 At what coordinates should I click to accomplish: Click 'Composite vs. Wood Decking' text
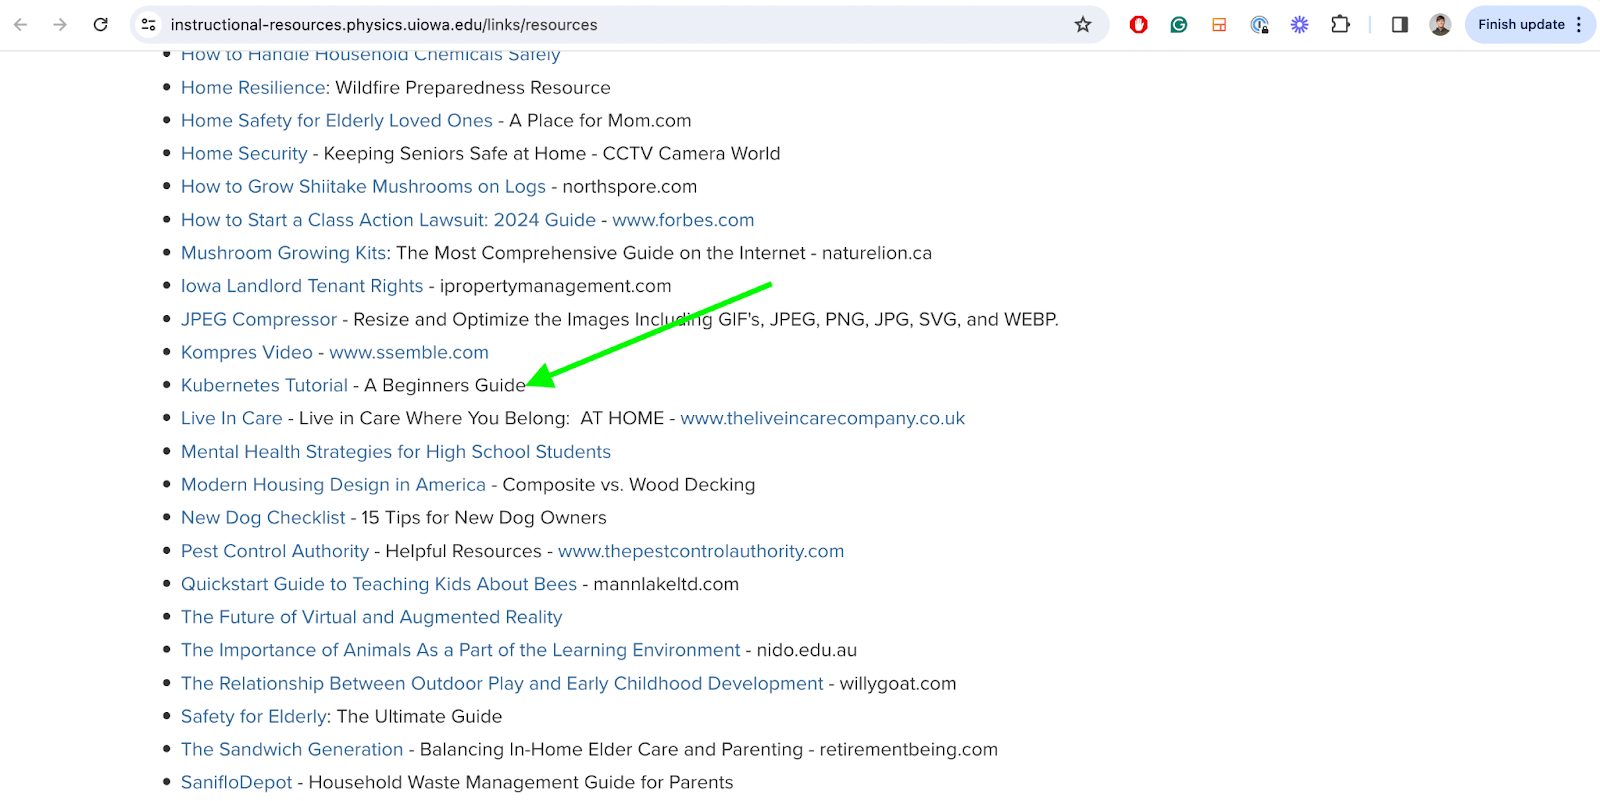629,485
